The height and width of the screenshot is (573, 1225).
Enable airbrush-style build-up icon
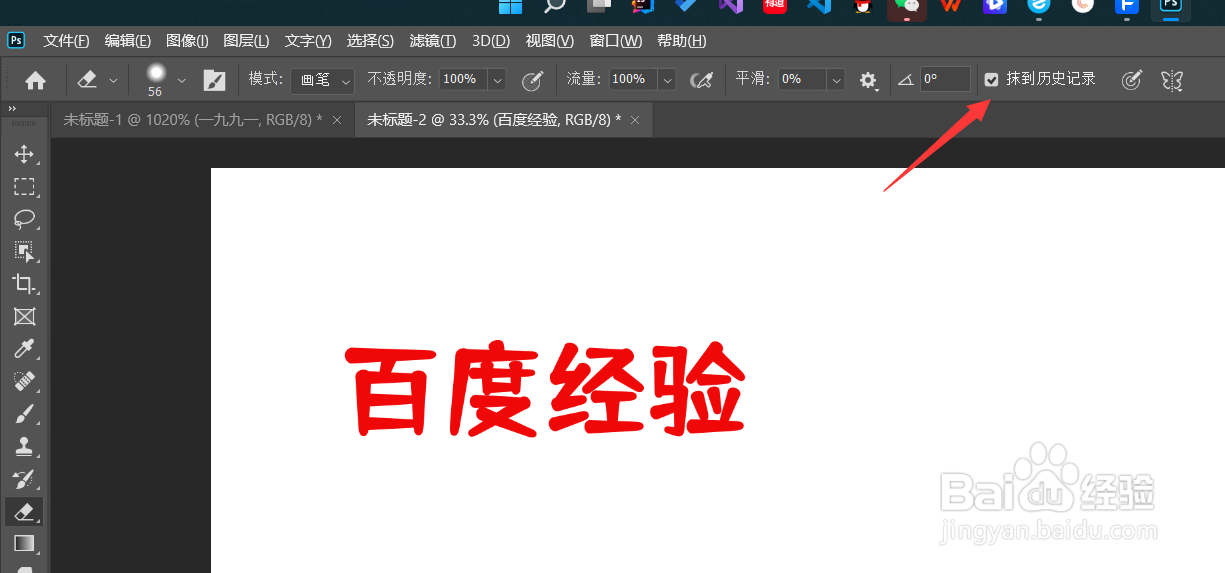coord(701,80)
